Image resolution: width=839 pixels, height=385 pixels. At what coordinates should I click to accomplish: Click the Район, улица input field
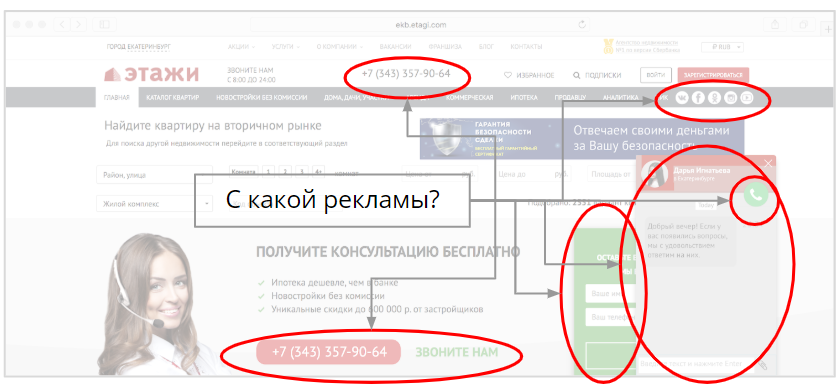coord(155,175)
